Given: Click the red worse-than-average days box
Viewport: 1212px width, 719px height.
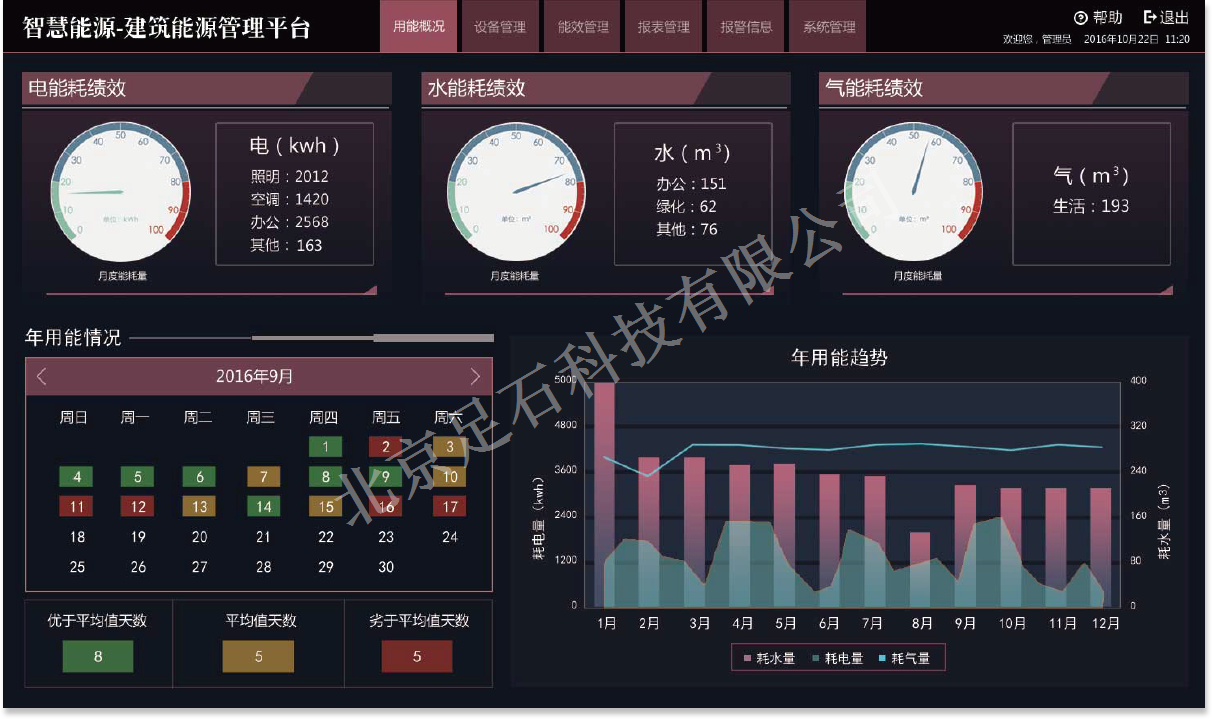Looking at the screenshot, I should coord(417,657).
